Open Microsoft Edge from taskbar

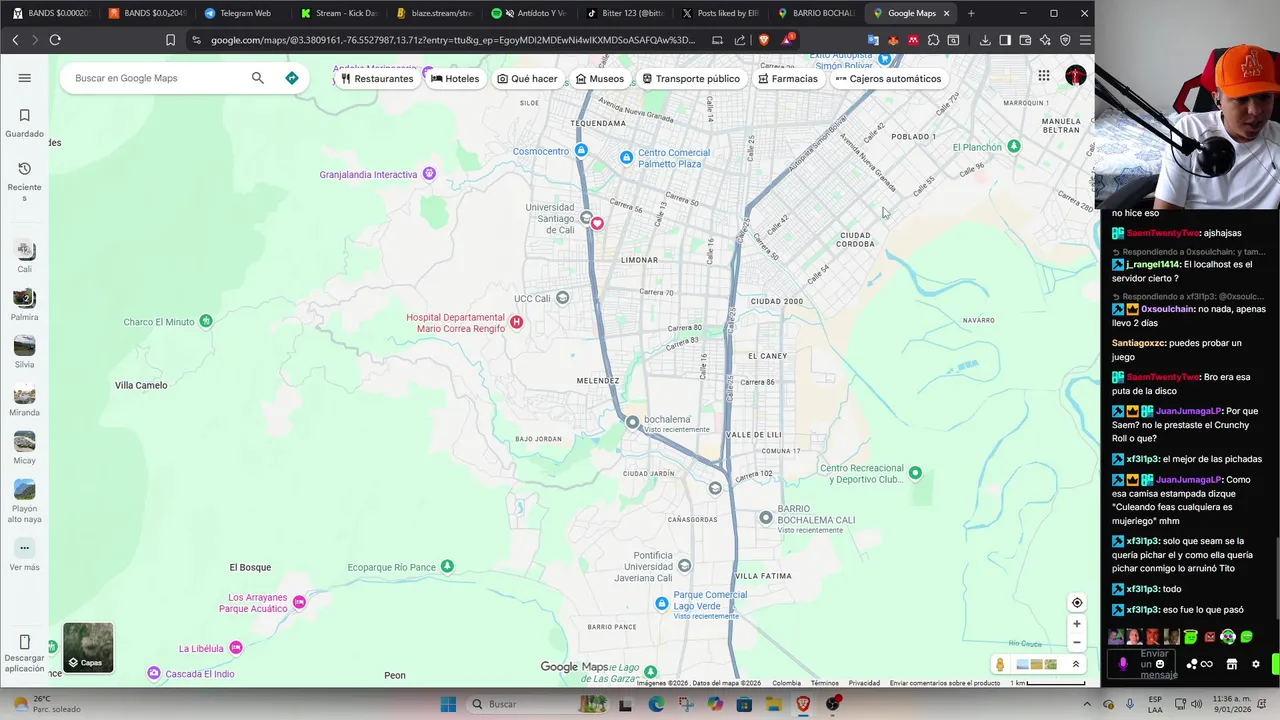pyautogui.click(x=656, y=704)
